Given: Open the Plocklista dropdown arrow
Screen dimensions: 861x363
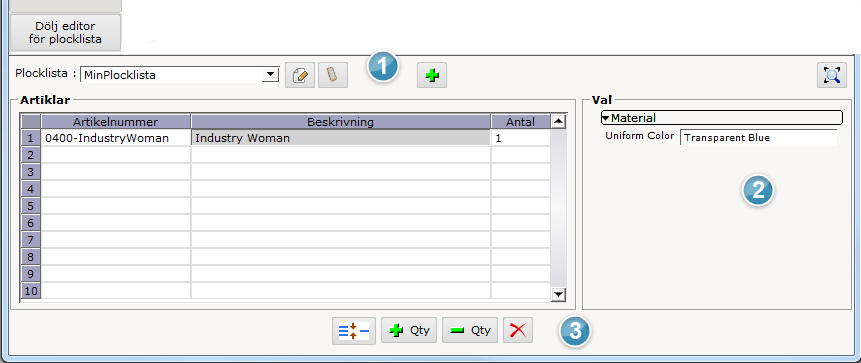Looking at the screenshot, I should 270,74.
